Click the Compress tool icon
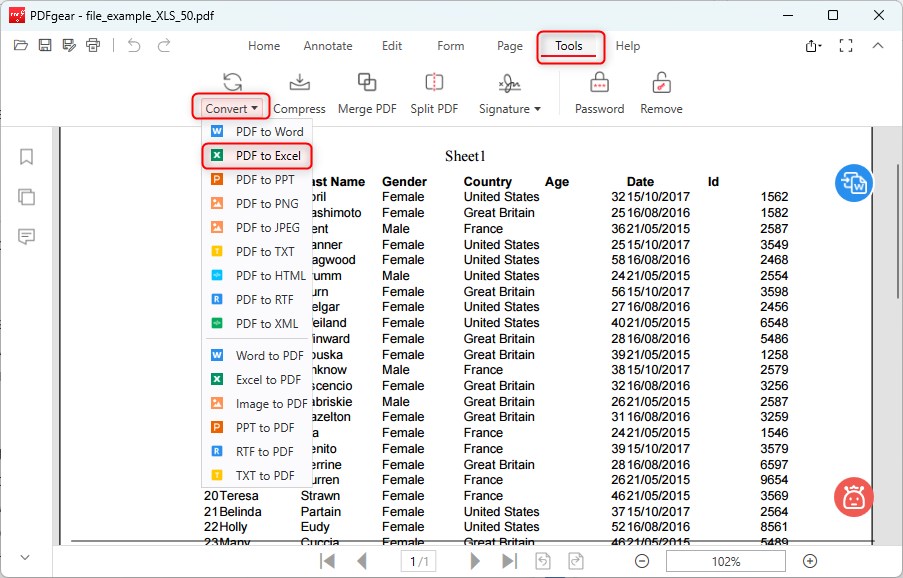Screen dimensions: 903x578 pyautogui.click(x=299, y=93)
